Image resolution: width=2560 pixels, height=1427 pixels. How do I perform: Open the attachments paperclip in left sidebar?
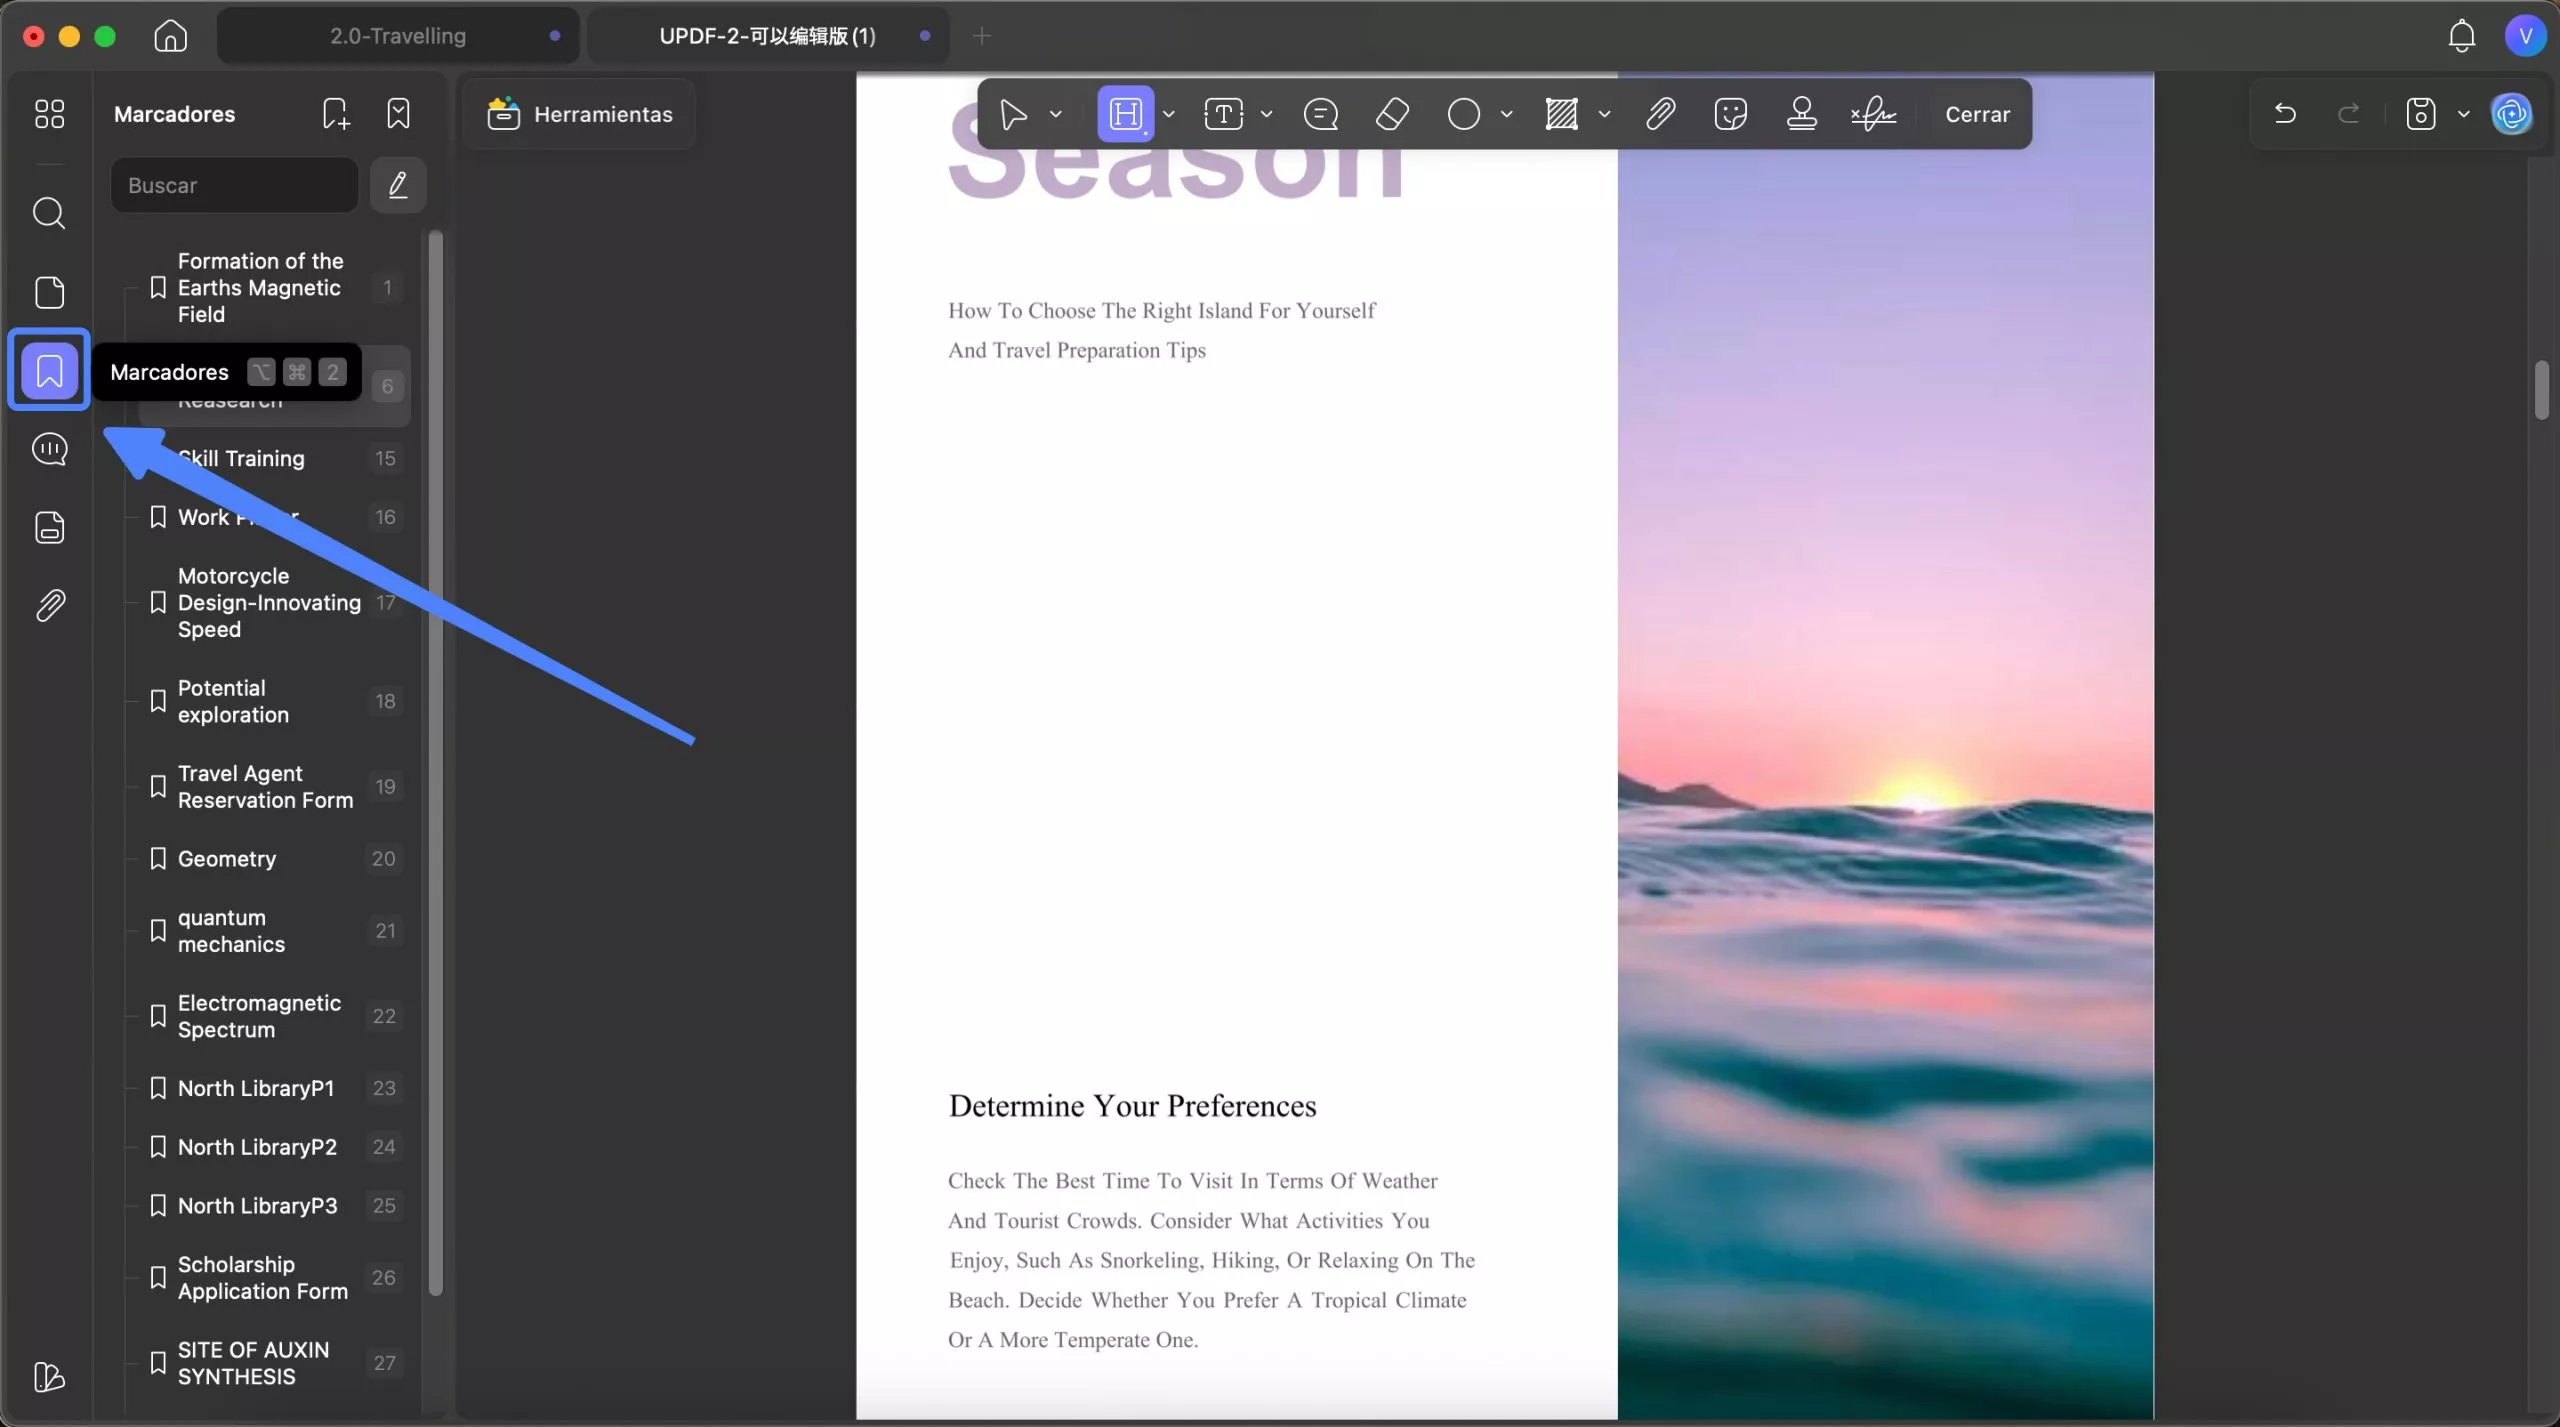click(x=49, y=605)
